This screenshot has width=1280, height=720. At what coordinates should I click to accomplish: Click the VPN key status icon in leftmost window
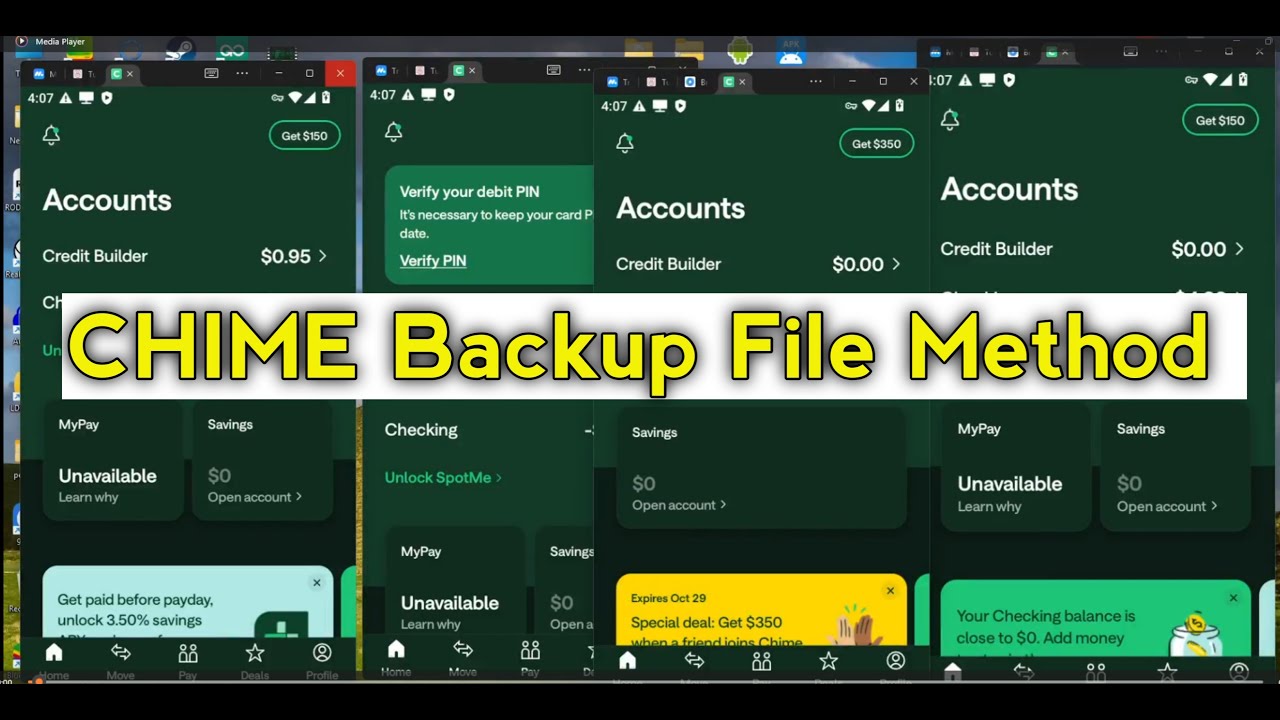pyautogui.click(x=277, y=98)
